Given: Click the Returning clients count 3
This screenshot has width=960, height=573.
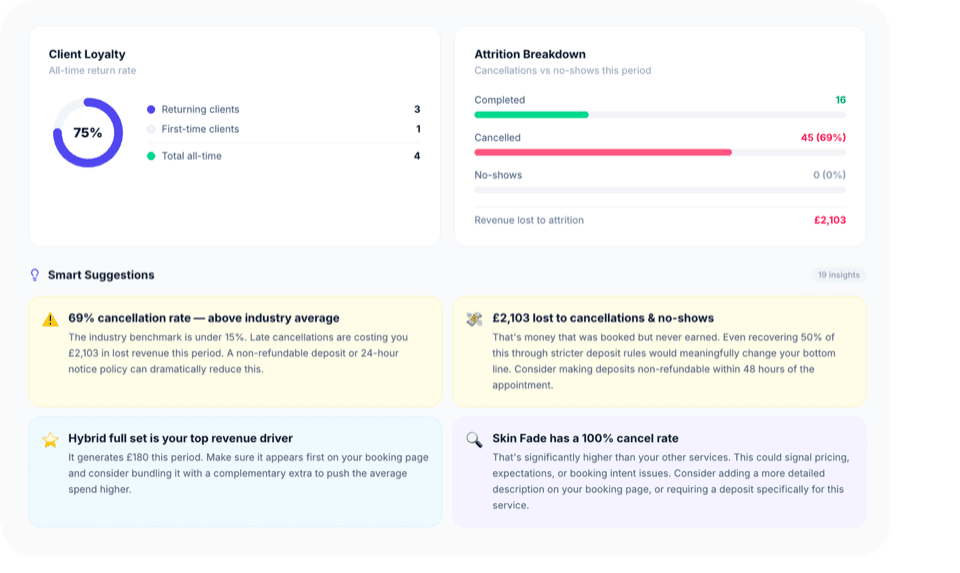Looking at the screenshot, I should pyautogui.click(x=417, y=110).
